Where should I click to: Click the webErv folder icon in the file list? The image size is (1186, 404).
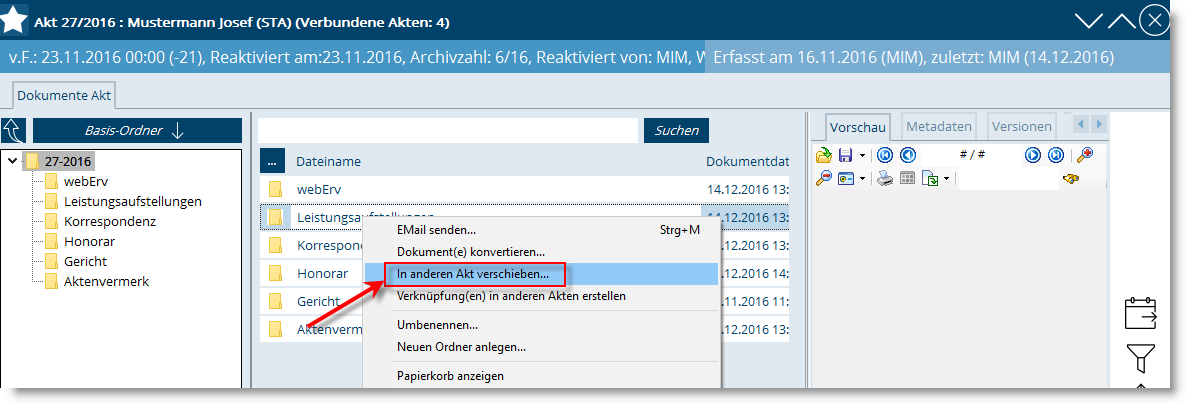point(275,189)
